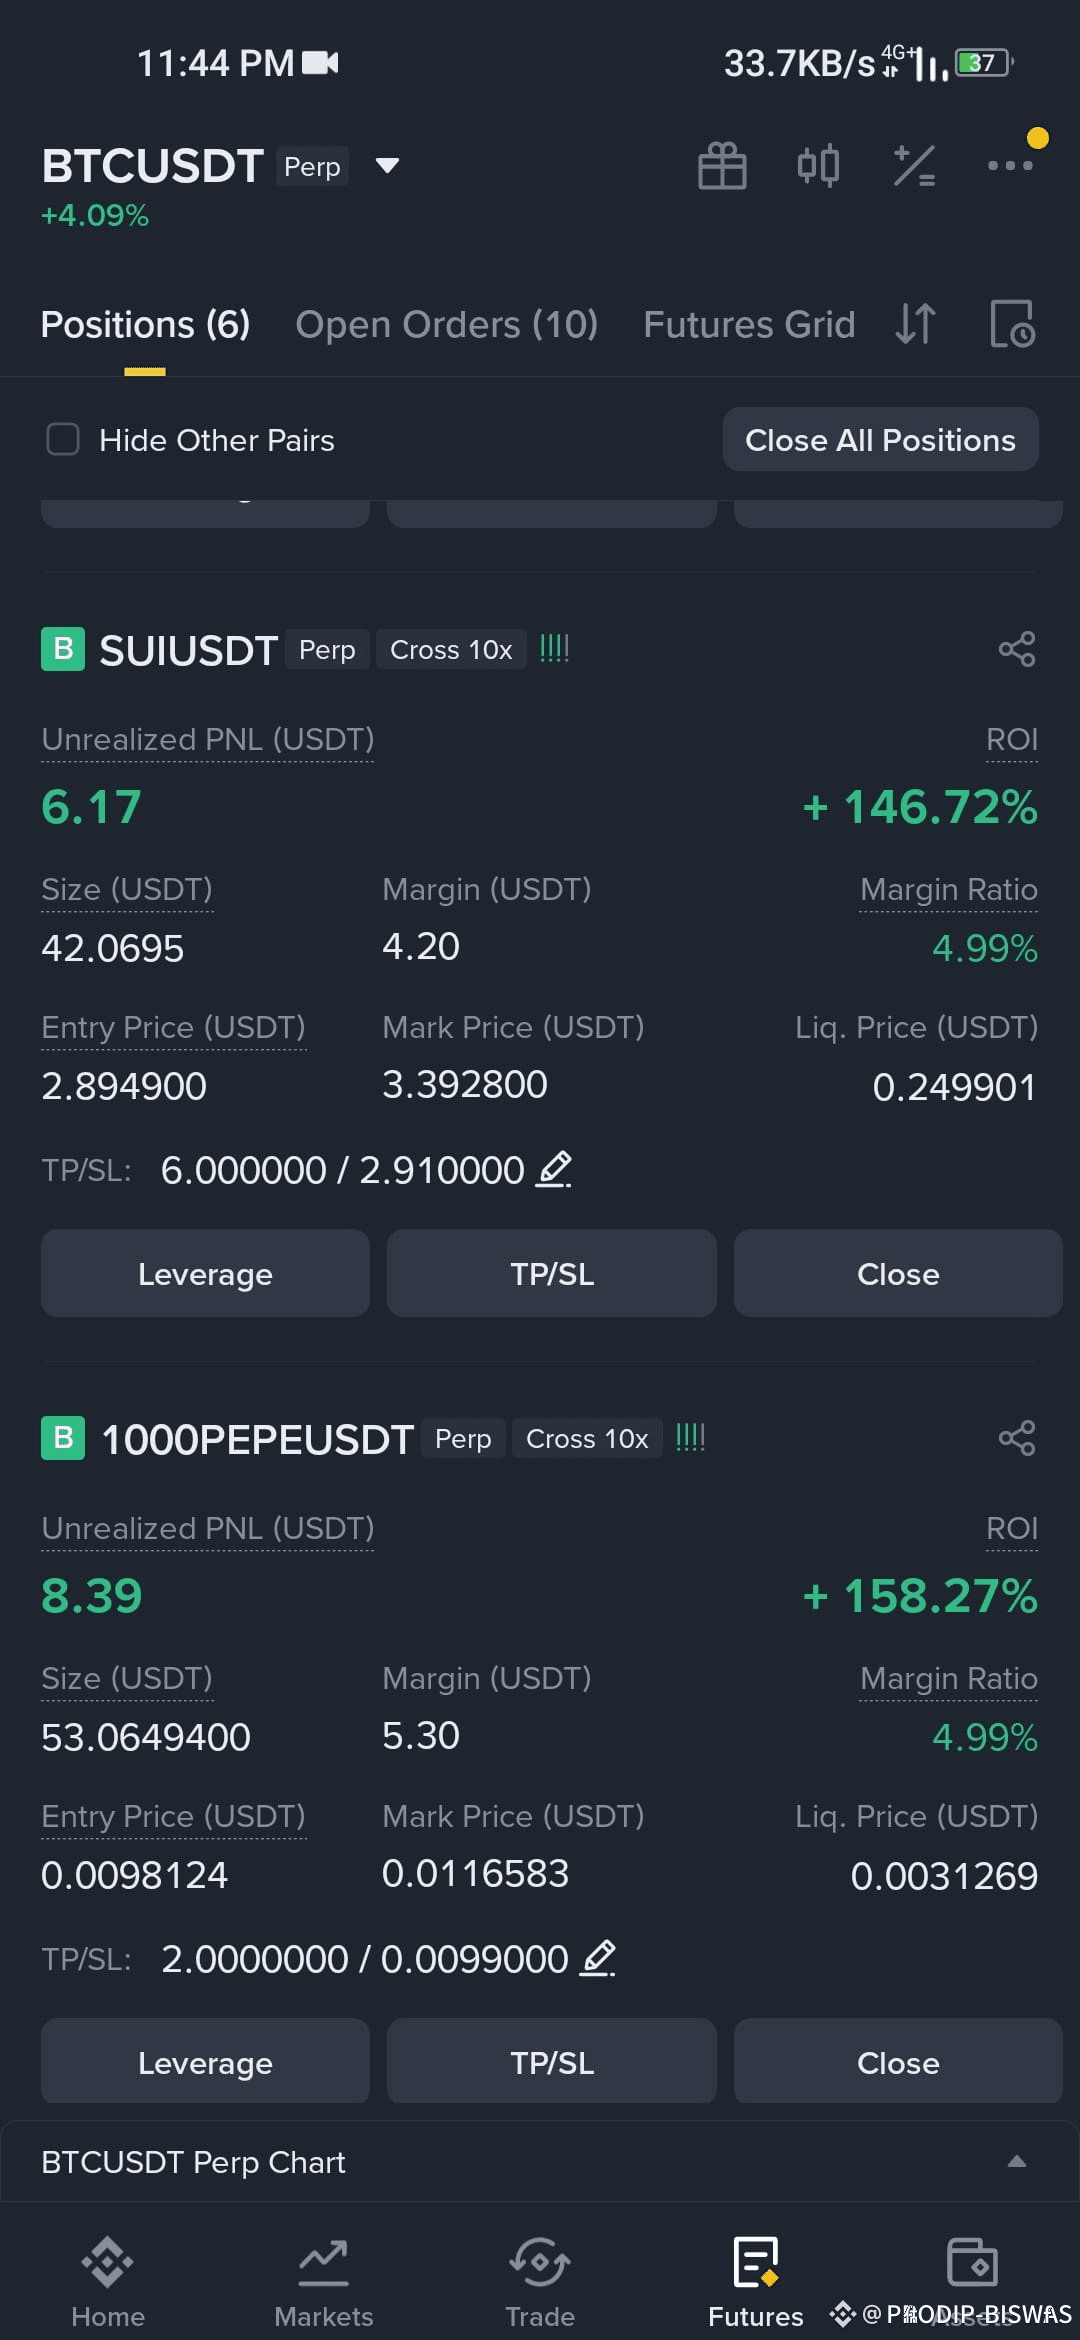
Task: Switch to the Futures Grid tab
Action: click(x=749, y=324)
